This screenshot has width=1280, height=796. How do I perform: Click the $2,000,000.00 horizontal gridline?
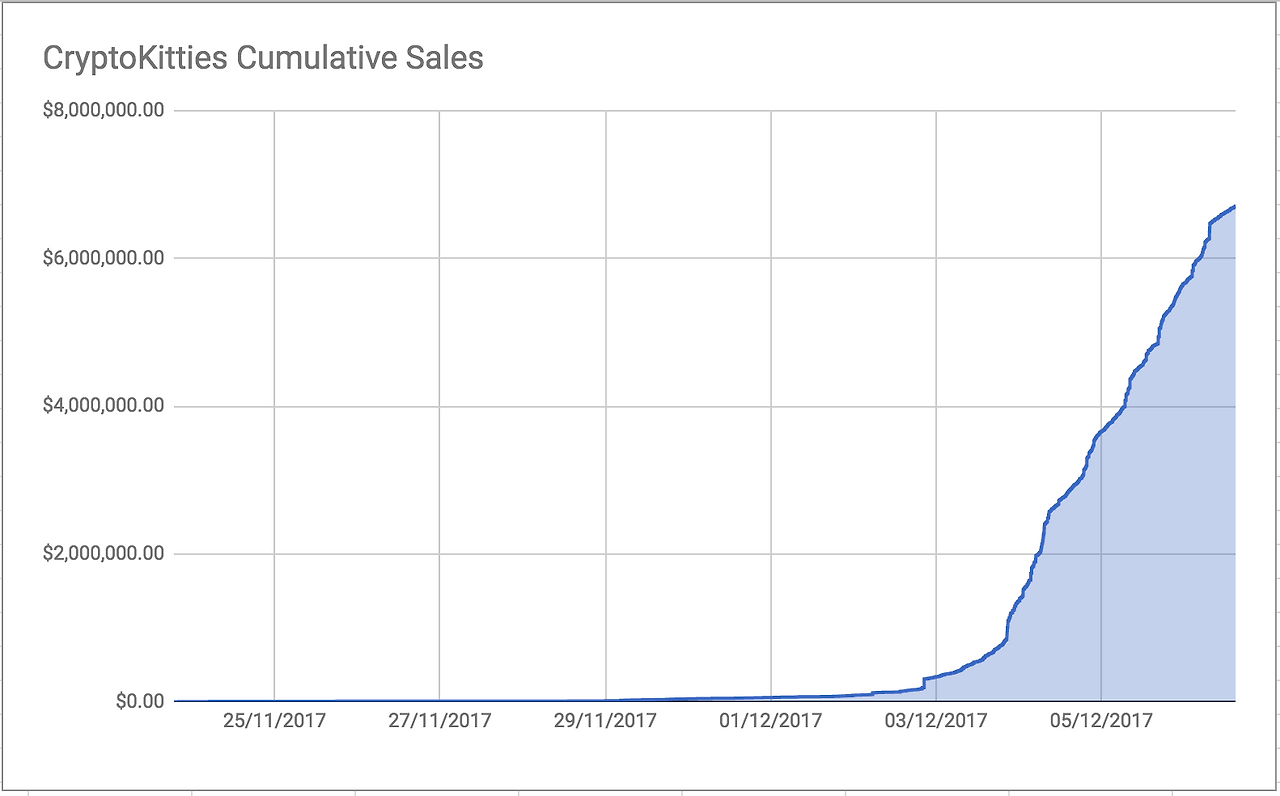tap(600, 554)
